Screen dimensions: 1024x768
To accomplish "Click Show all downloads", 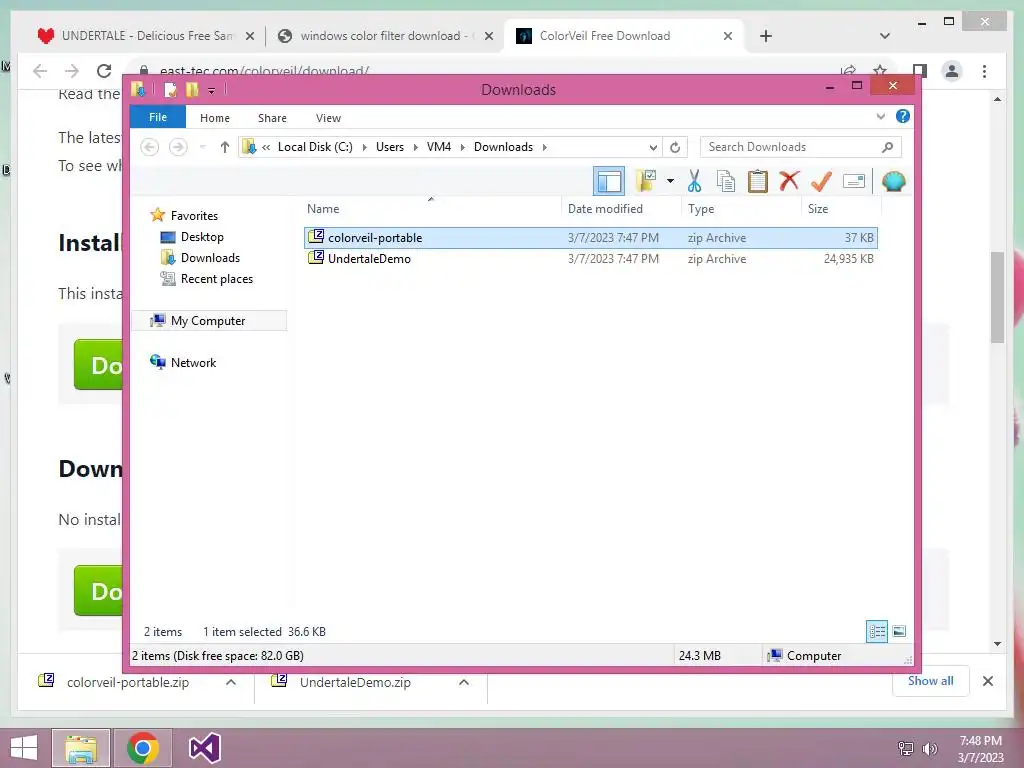I will pos(930,680).
